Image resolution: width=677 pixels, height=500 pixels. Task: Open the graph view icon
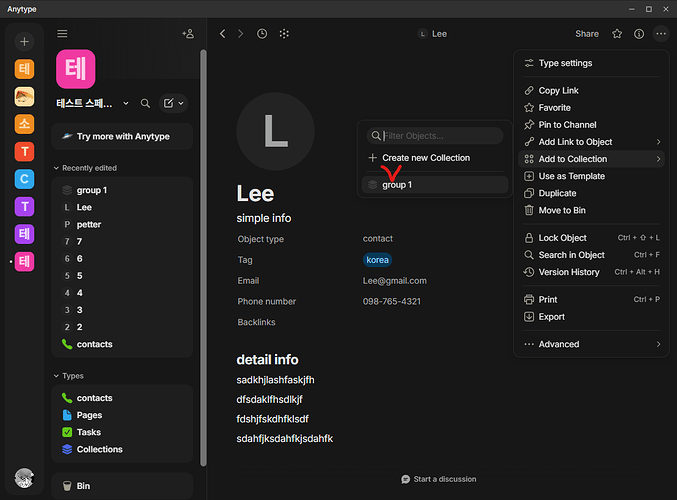pyautogui.click(x=284, y=34)
